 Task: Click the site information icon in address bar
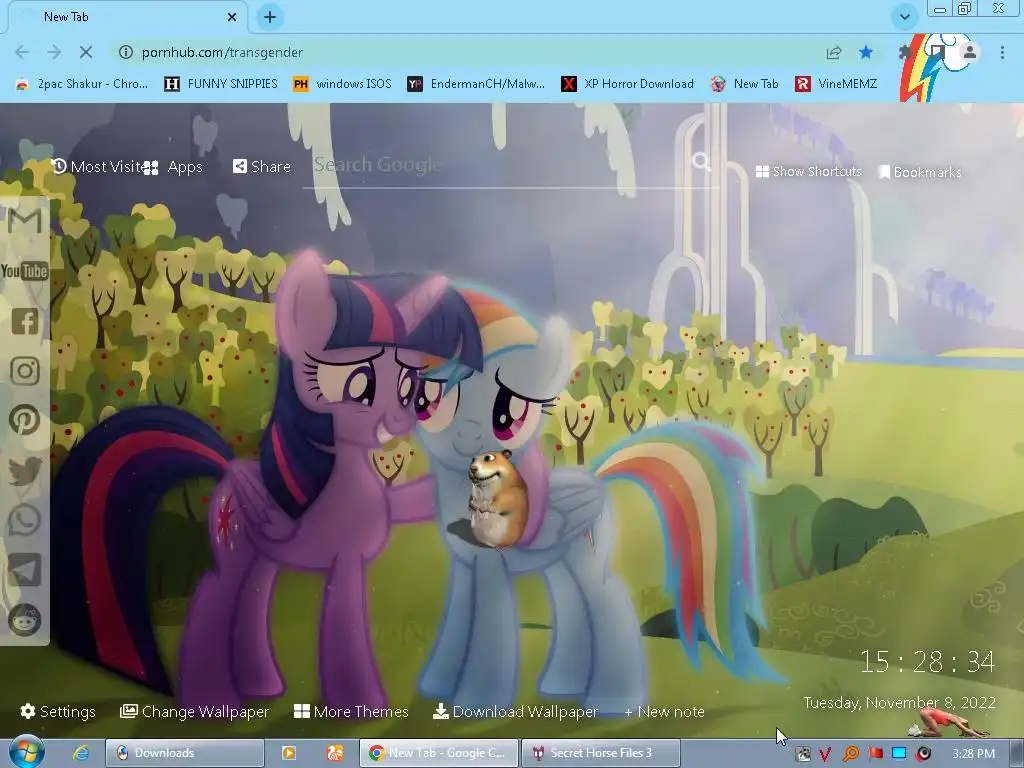click(x=125, y=52)
